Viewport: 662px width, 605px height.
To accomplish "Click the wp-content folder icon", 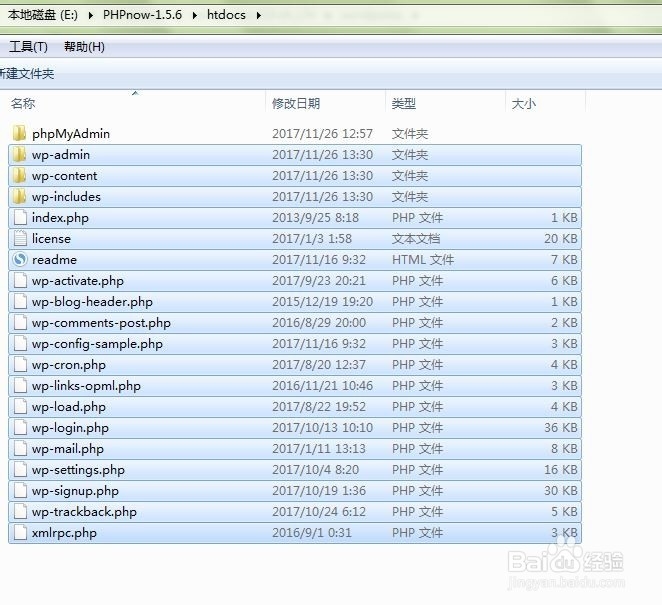I will (x=19, y=176).
